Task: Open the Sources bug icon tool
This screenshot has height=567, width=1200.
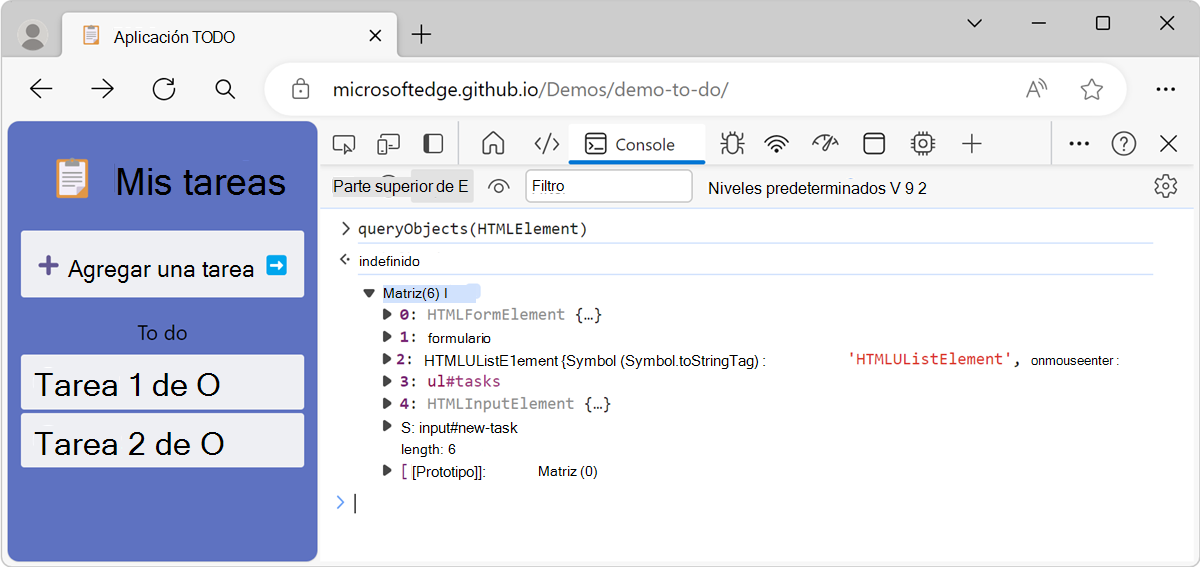Action: tap(732, 144)
